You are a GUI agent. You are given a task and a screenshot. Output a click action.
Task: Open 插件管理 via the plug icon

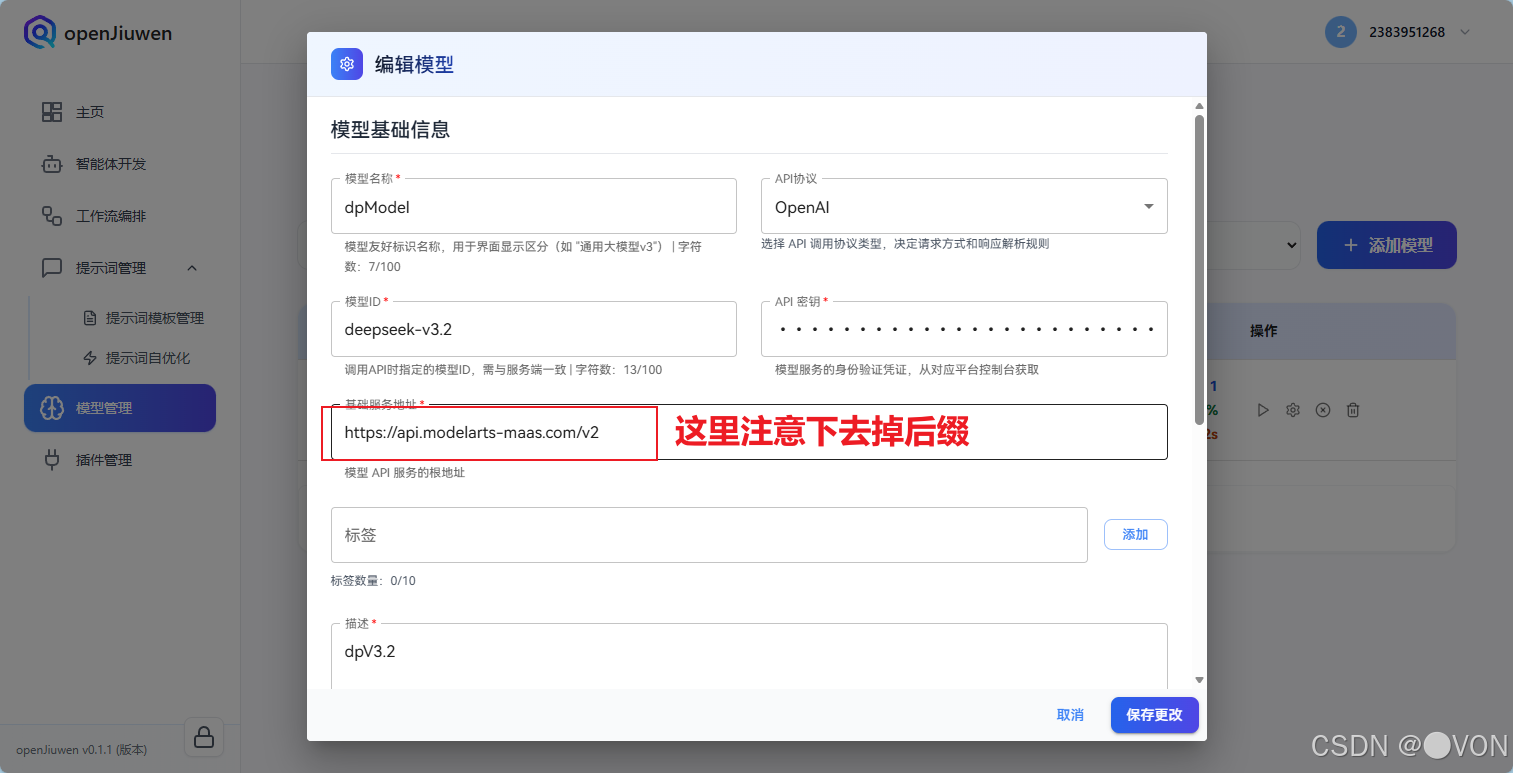51,459
